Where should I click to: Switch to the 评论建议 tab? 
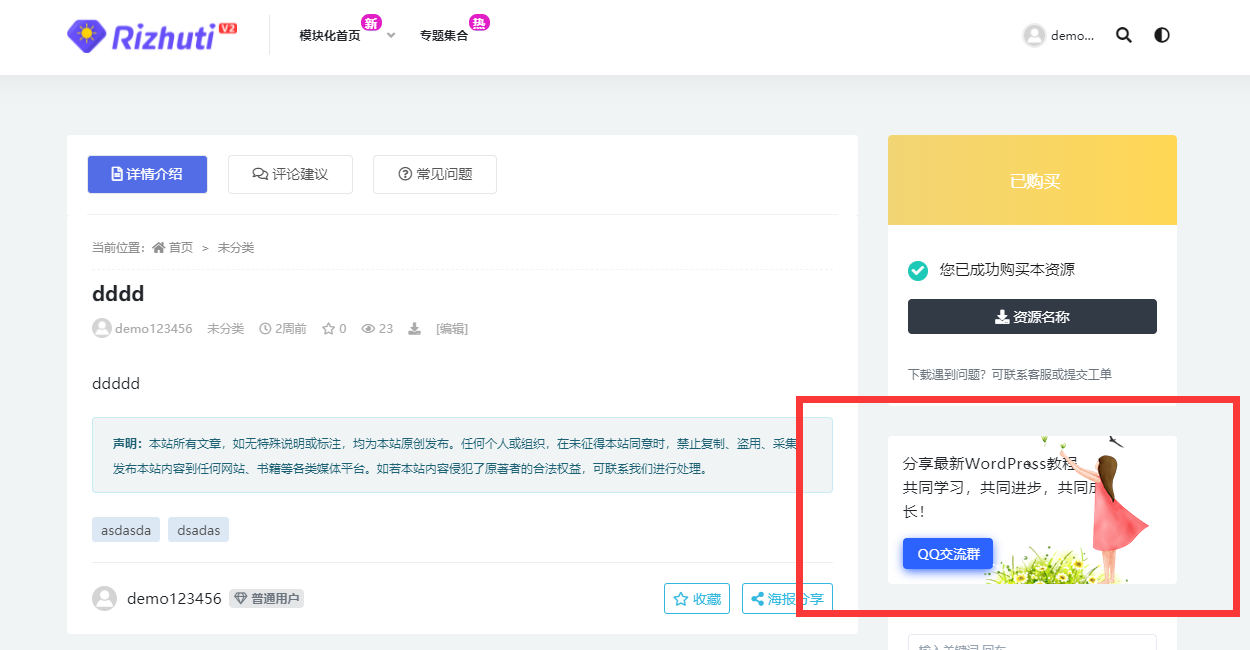pos(290,174)
